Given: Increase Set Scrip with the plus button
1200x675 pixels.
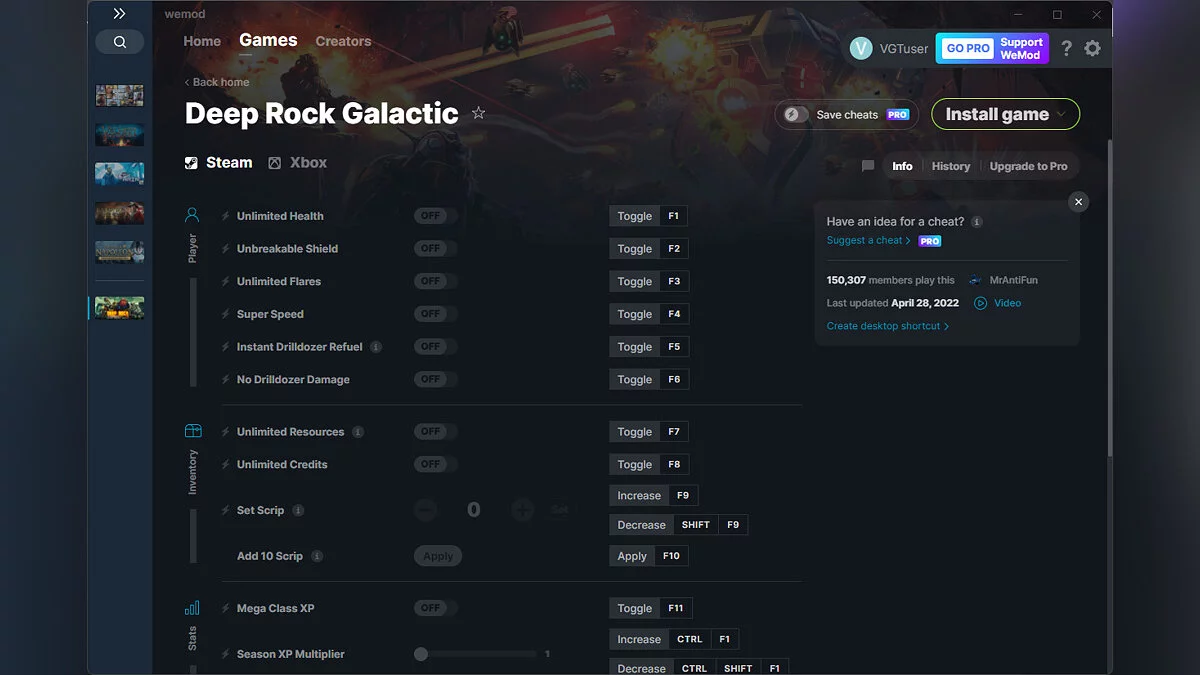Looking at the screenshot, I should 522,509.
